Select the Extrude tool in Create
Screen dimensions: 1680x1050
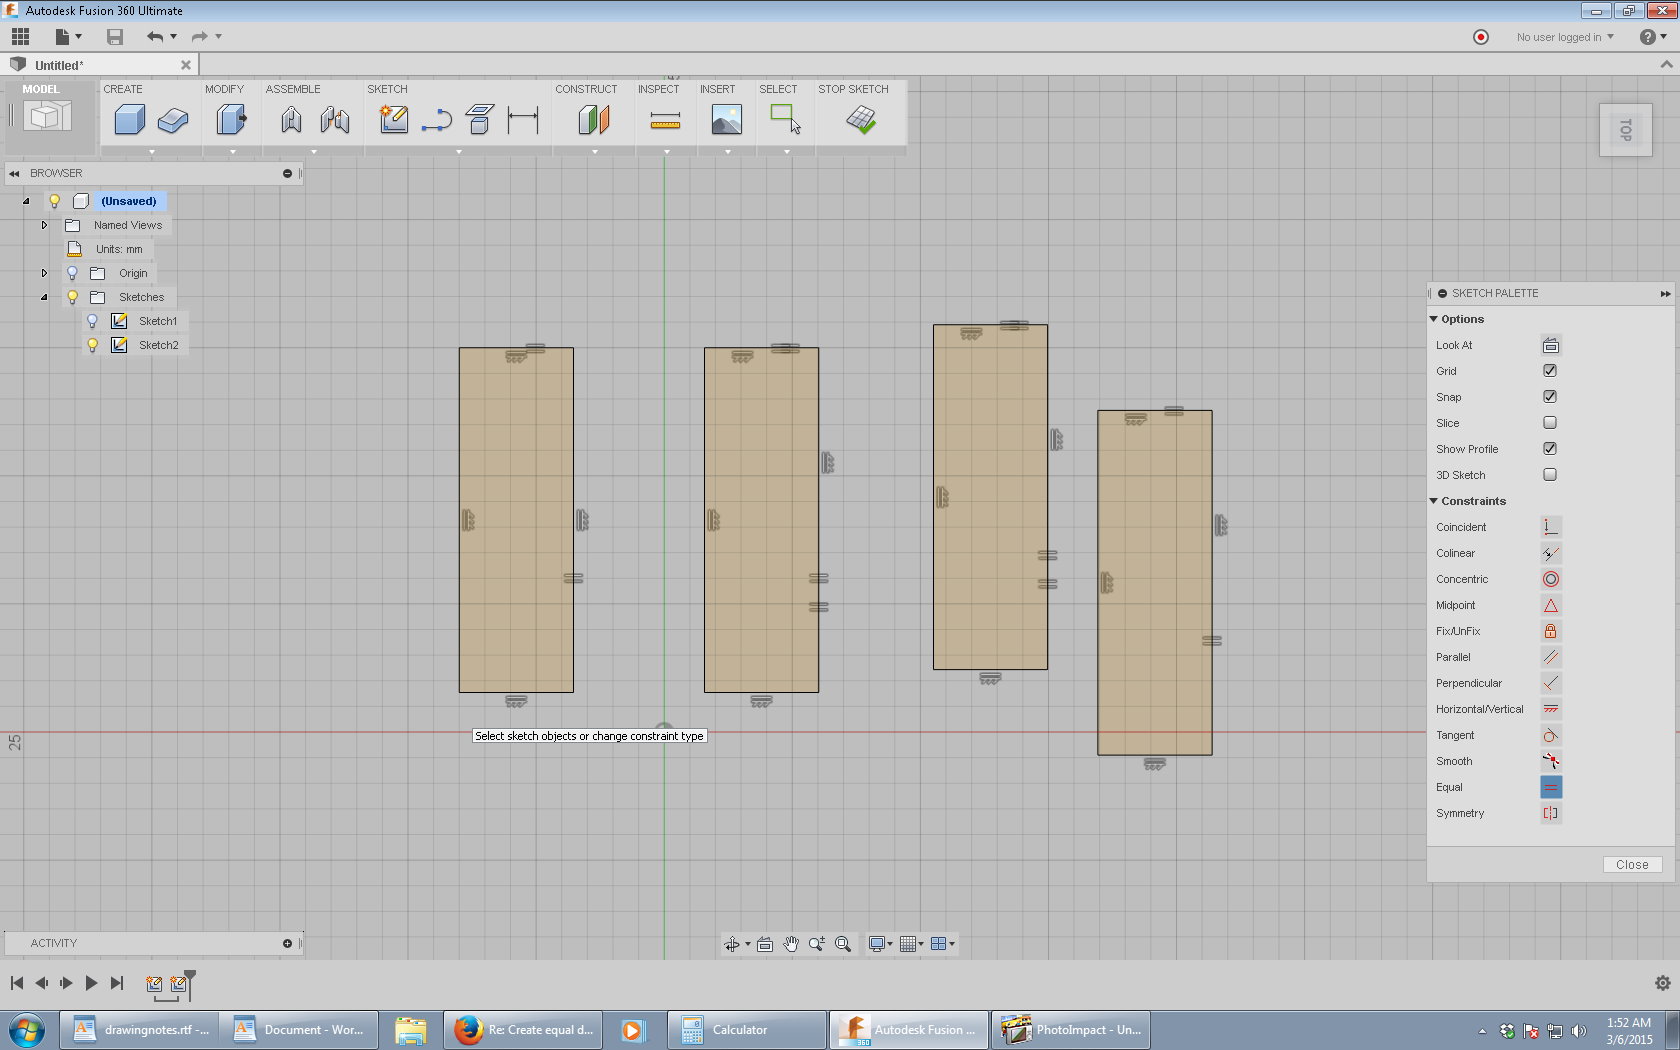[173, 120]
